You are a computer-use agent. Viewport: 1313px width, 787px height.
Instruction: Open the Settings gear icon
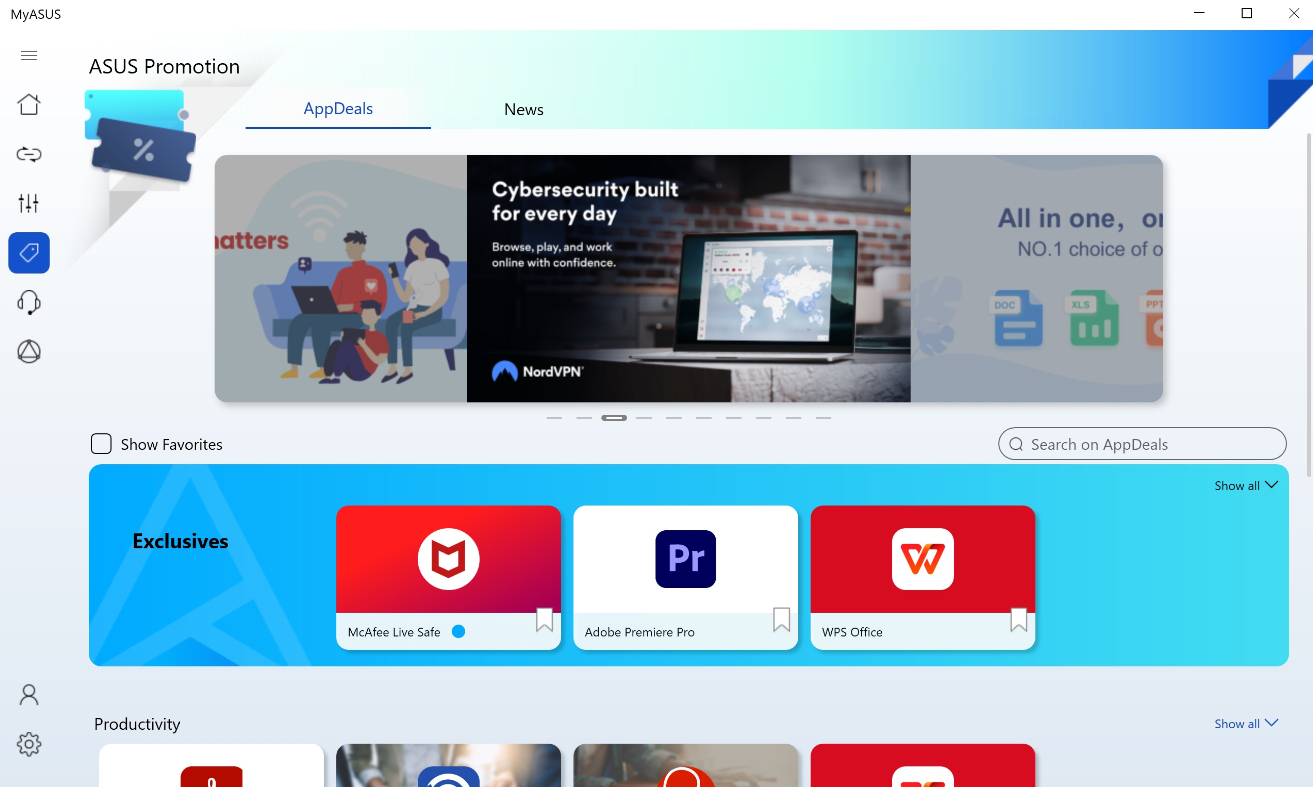29,744
